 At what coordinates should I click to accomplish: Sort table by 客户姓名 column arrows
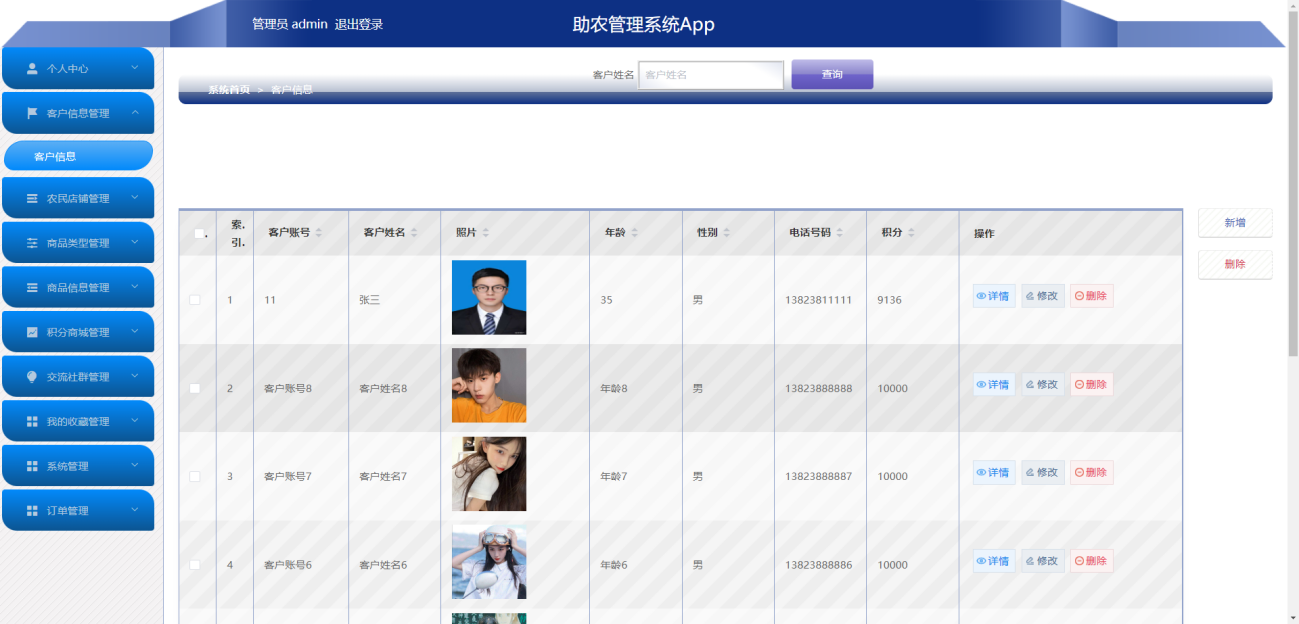[414, 233]
